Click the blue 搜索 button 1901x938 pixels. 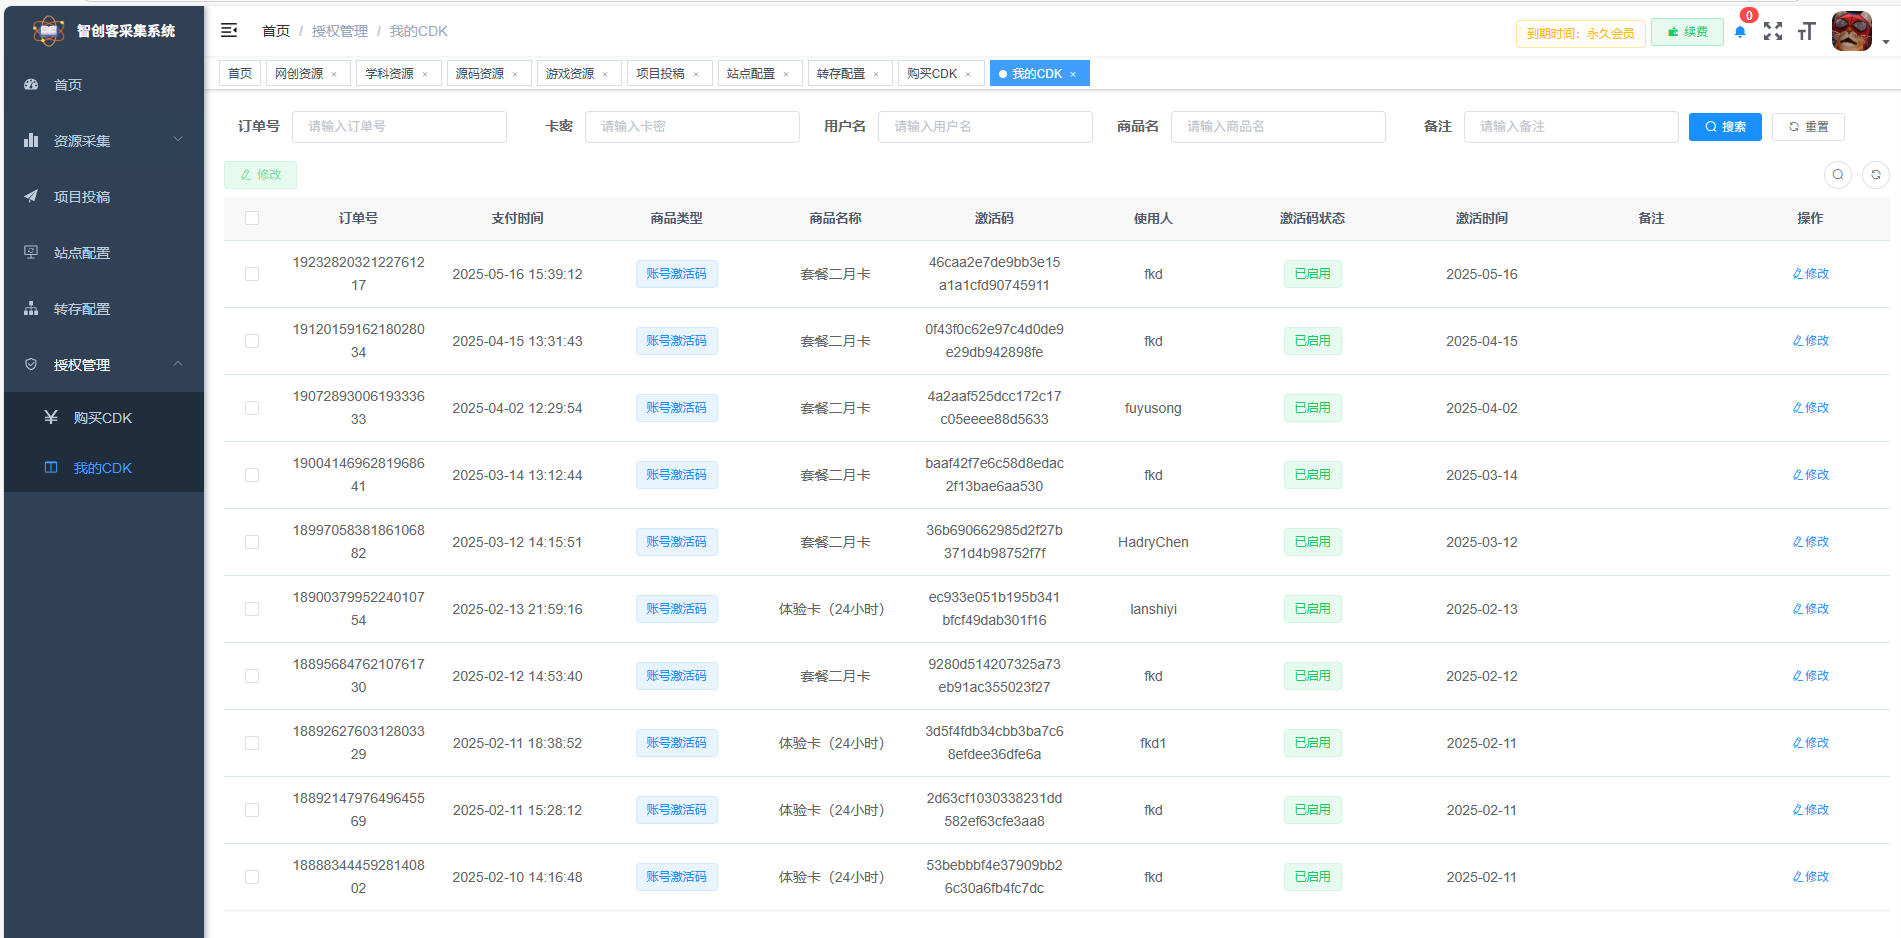pyautogui.click(x=1725, y=127)
